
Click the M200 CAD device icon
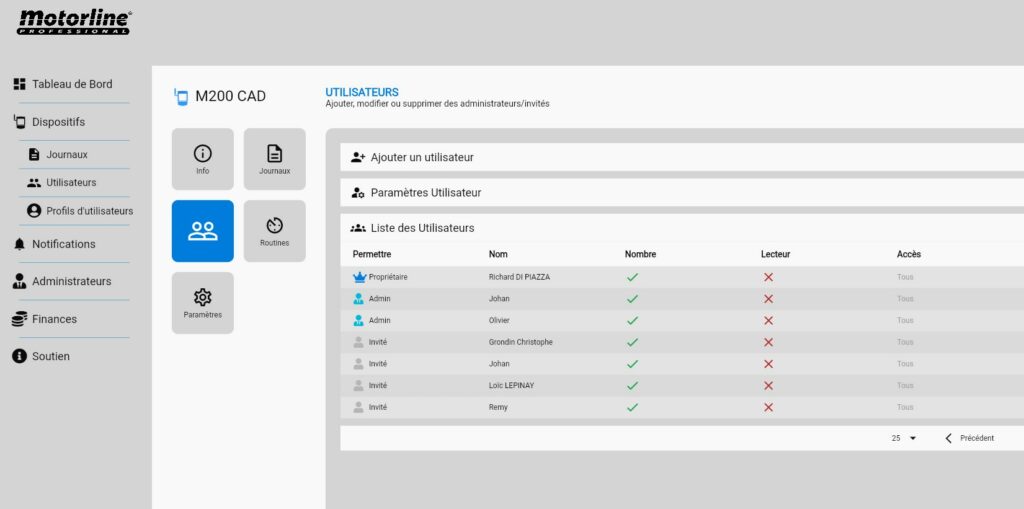pyautogui.click(x=181, y=96)
